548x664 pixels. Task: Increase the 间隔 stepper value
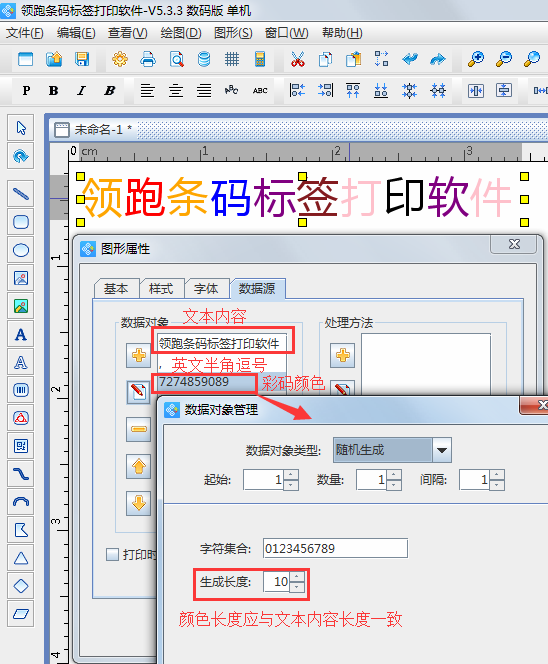[497, 475]
